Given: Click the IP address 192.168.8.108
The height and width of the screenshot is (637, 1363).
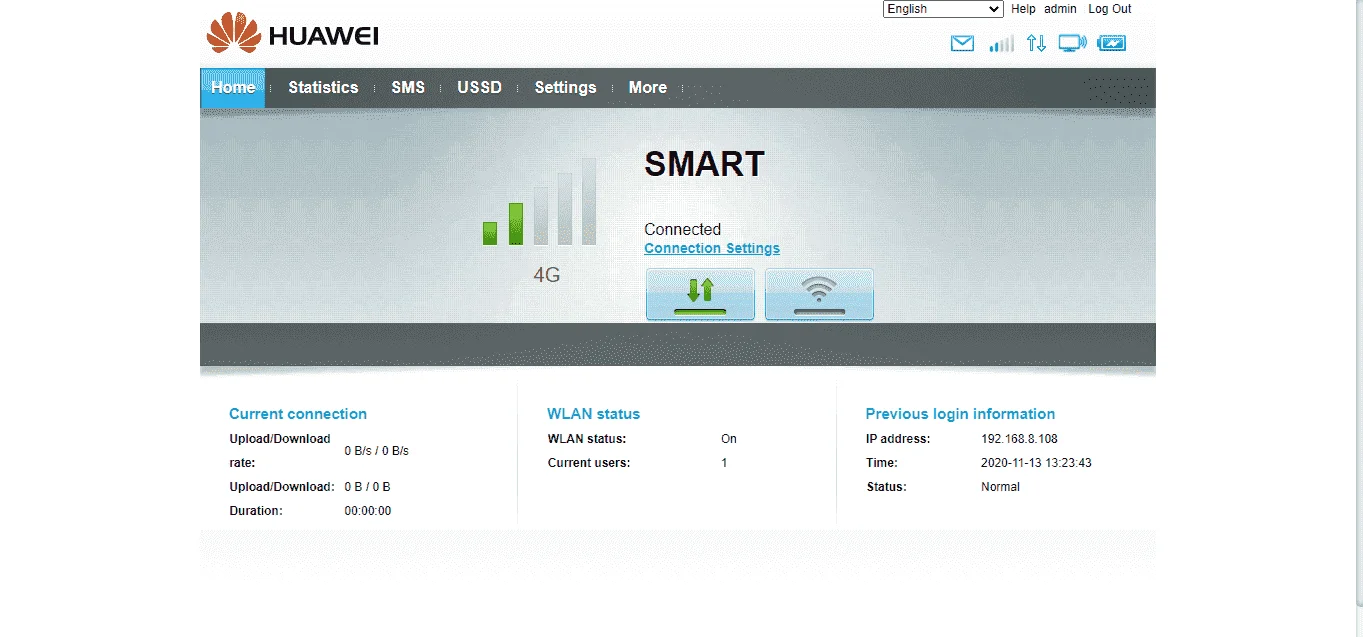Looking at the screenshot, I should tap(1019, 439).
